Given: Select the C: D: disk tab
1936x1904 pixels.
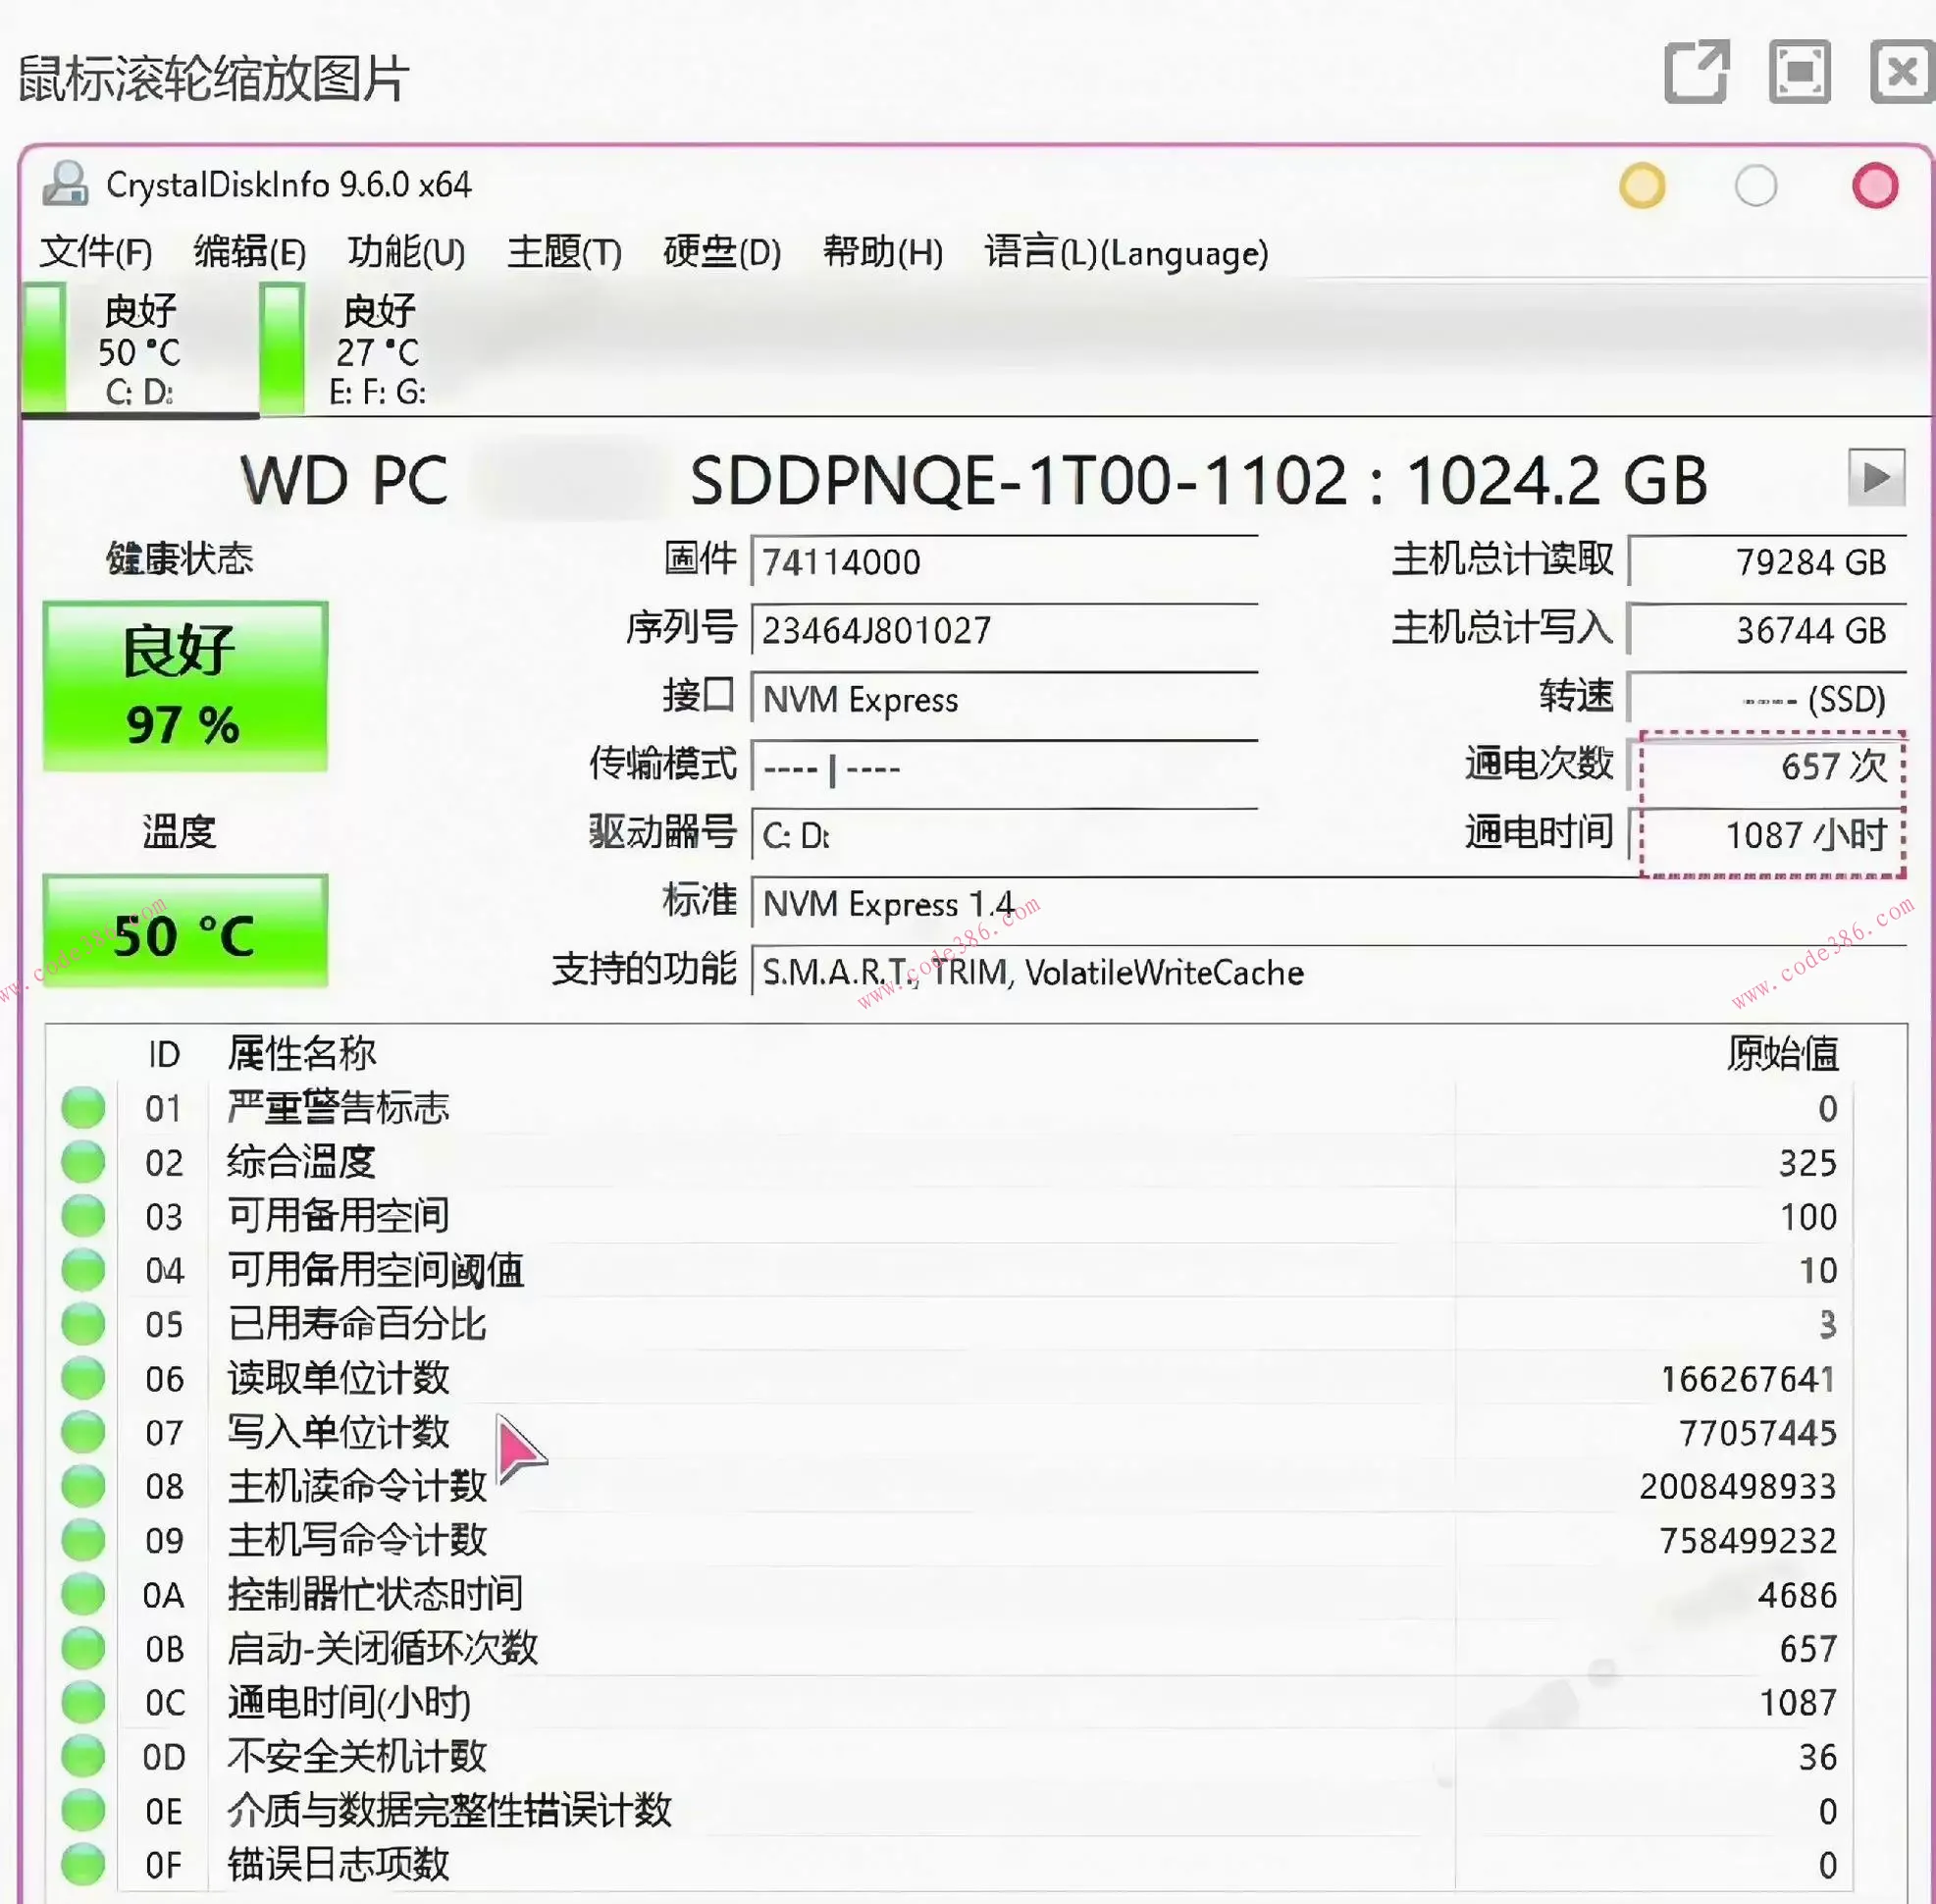Looking at the screenshot, I should pos(138,350).
